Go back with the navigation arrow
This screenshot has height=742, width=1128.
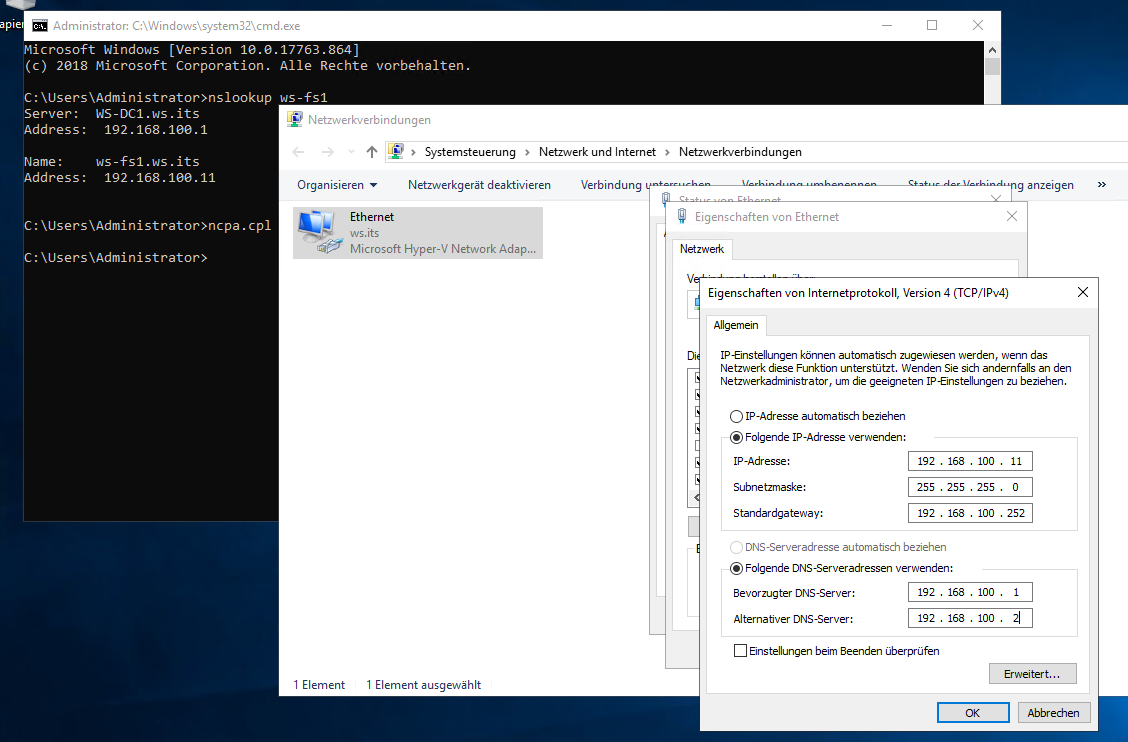[299, 152]
